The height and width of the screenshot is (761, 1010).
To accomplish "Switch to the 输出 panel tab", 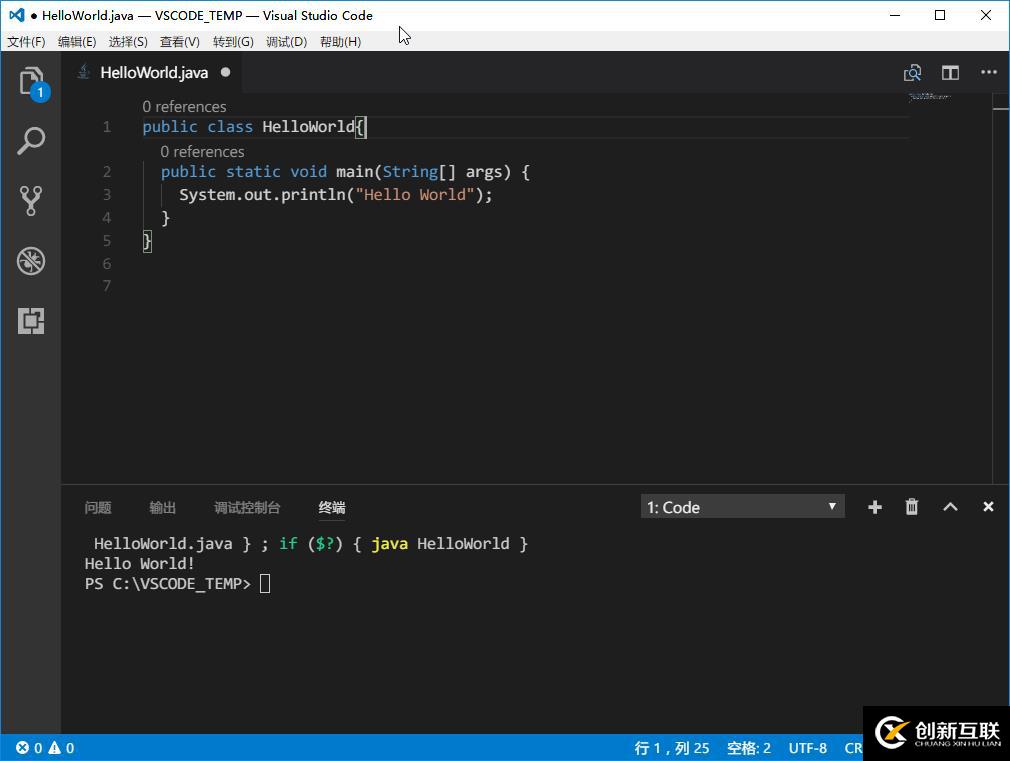I will click(162, 508).
